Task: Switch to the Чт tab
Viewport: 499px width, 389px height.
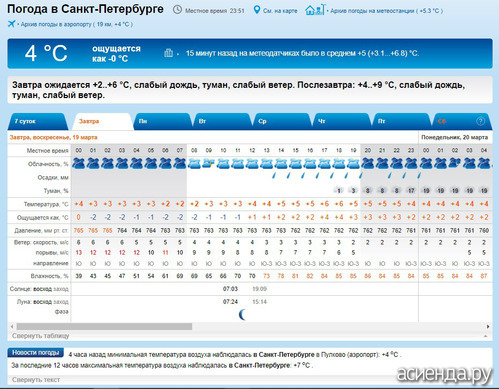Action: pos(342,122)
